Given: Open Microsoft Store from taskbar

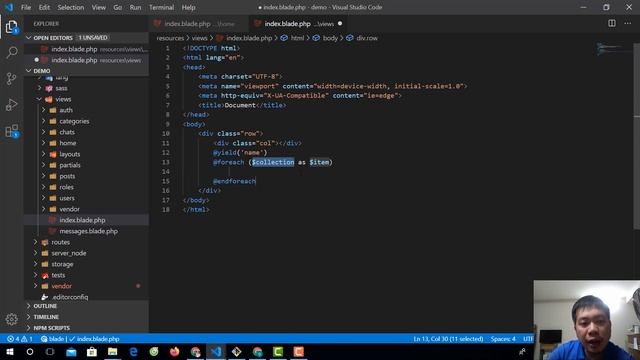Looking at the screenshot, I should tap(92, 351).
